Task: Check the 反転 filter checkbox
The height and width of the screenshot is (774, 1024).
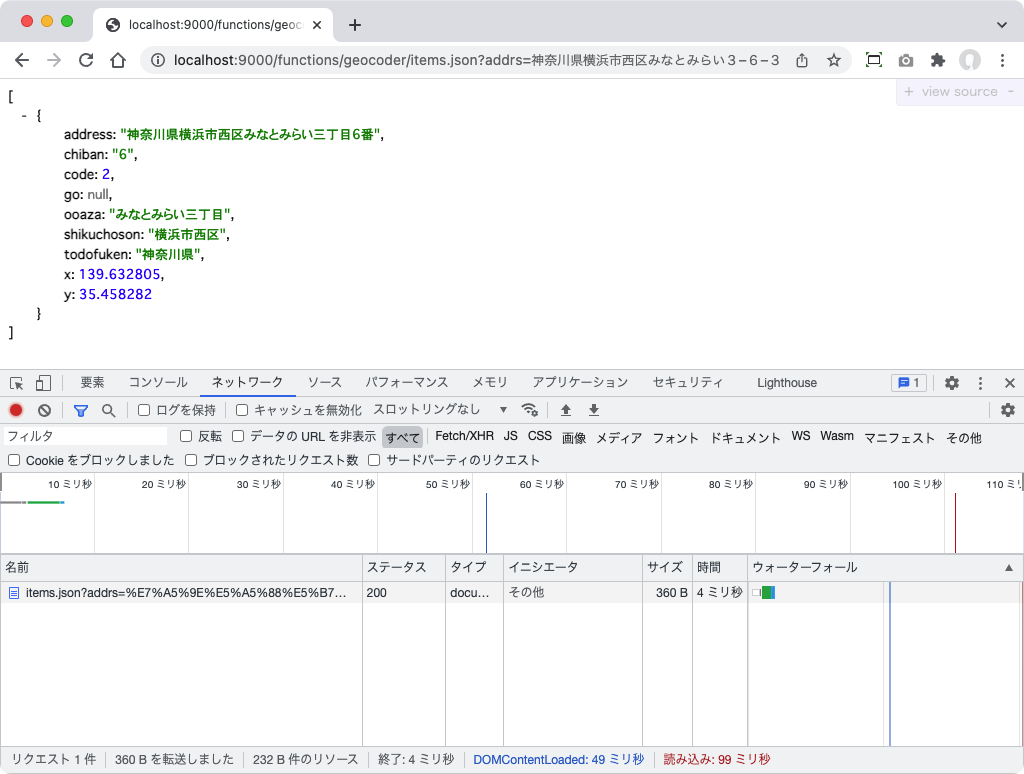Action: (x=186, y=436)
